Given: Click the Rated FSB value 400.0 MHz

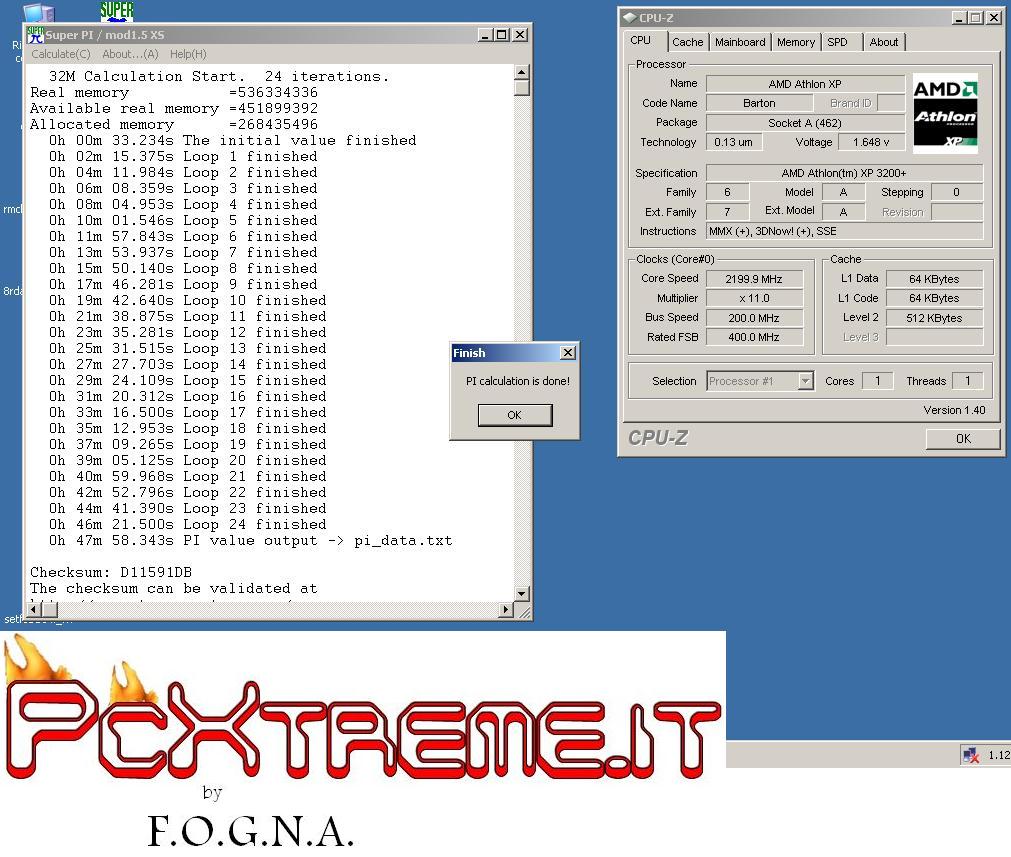Looking at the screenshot, I should coord(754,337).
